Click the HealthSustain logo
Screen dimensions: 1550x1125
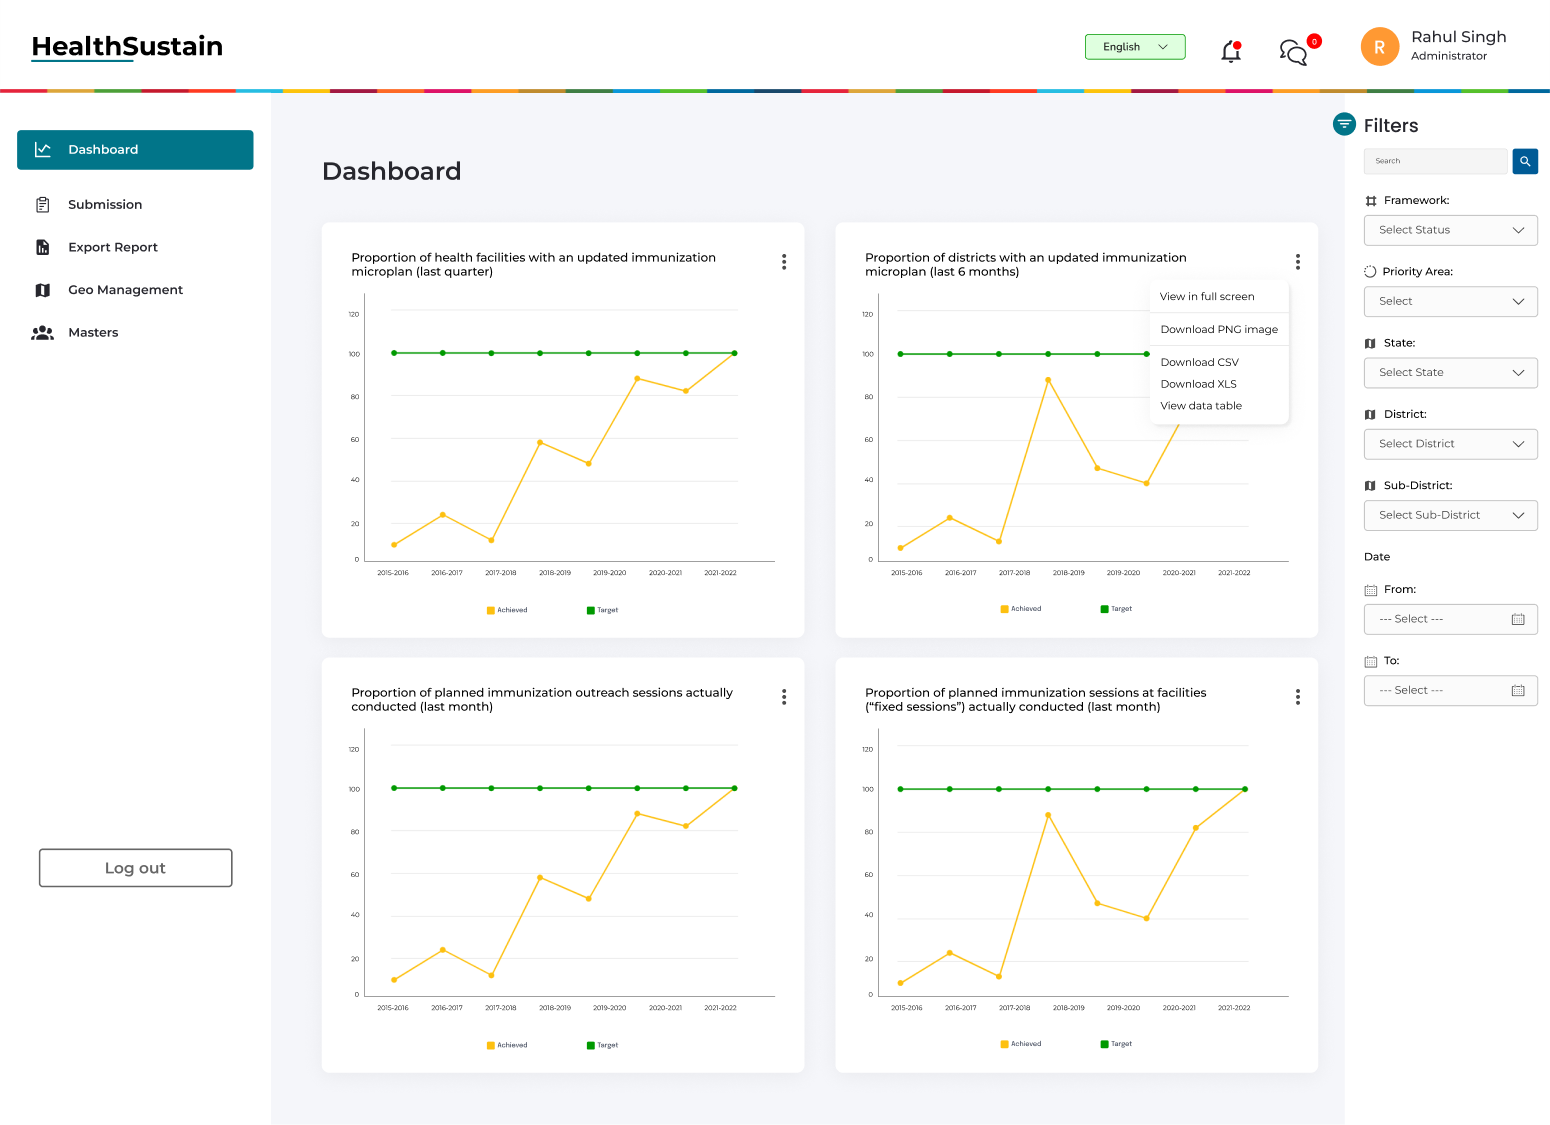pyautogui.click(x=127, y=47)
